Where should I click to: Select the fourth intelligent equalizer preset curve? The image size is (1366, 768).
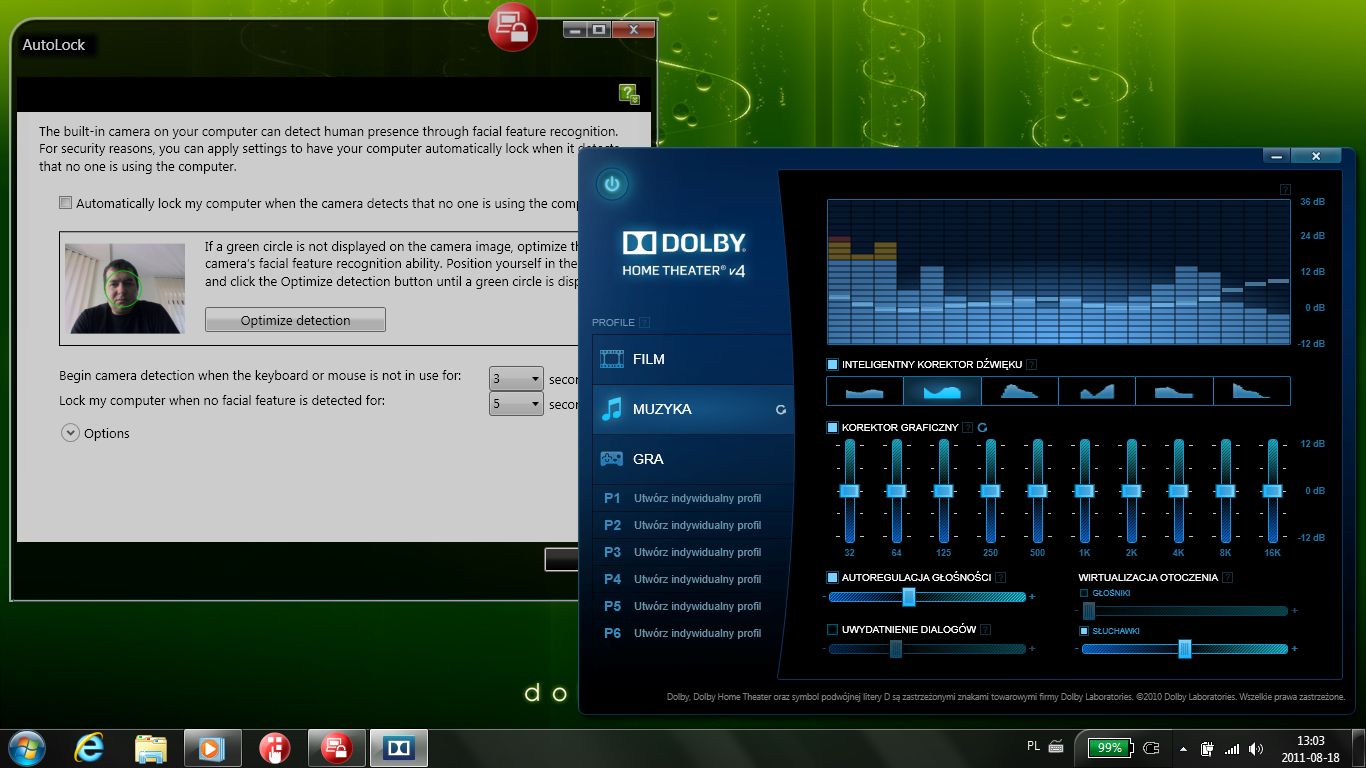pyautogui.click(x=1097, y=390)
